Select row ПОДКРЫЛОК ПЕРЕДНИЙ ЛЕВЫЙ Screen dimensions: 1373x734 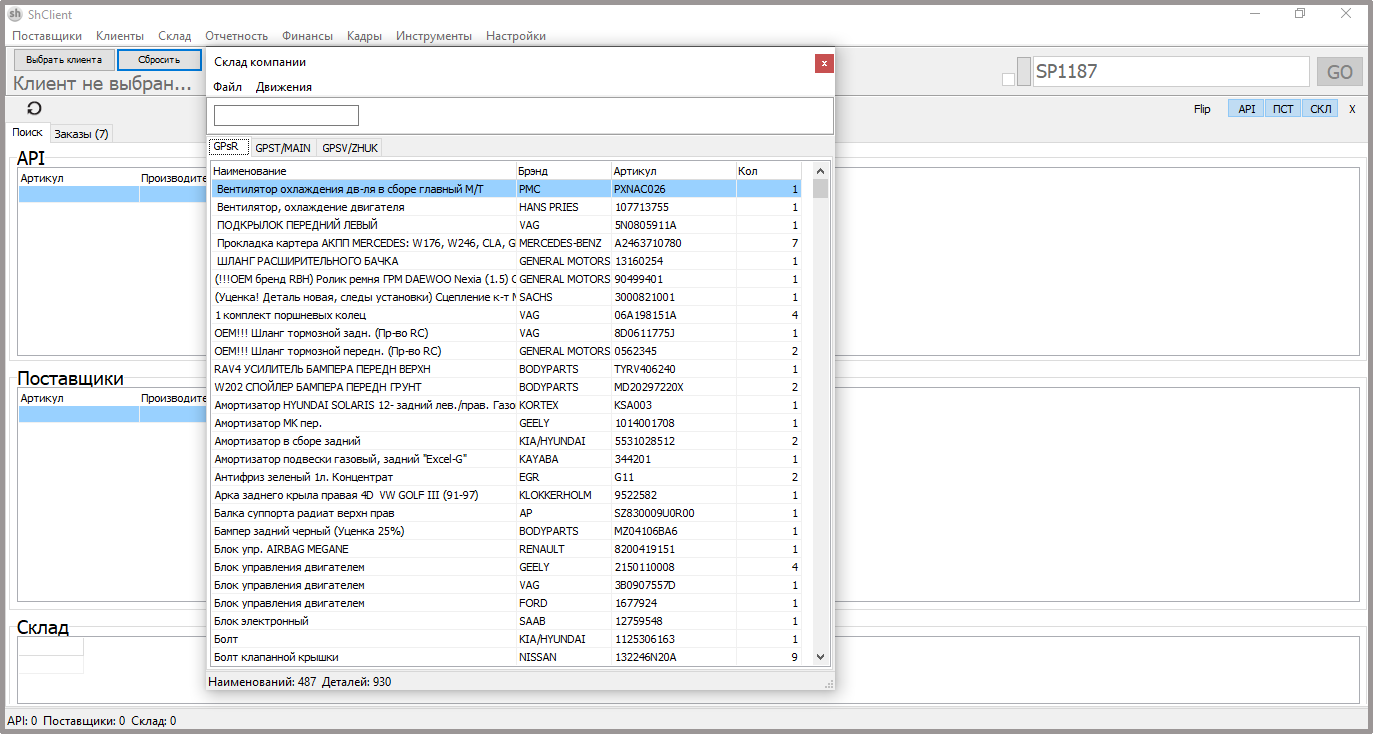click(506, 225)
